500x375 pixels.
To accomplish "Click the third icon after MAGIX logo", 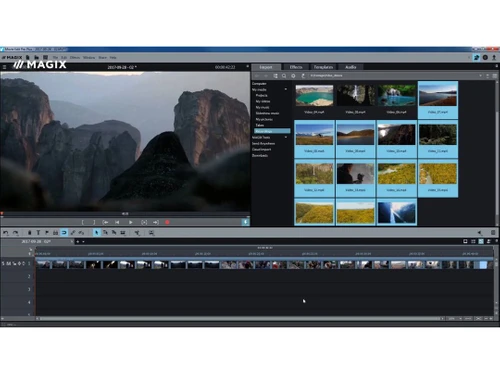I will [45, 57].
